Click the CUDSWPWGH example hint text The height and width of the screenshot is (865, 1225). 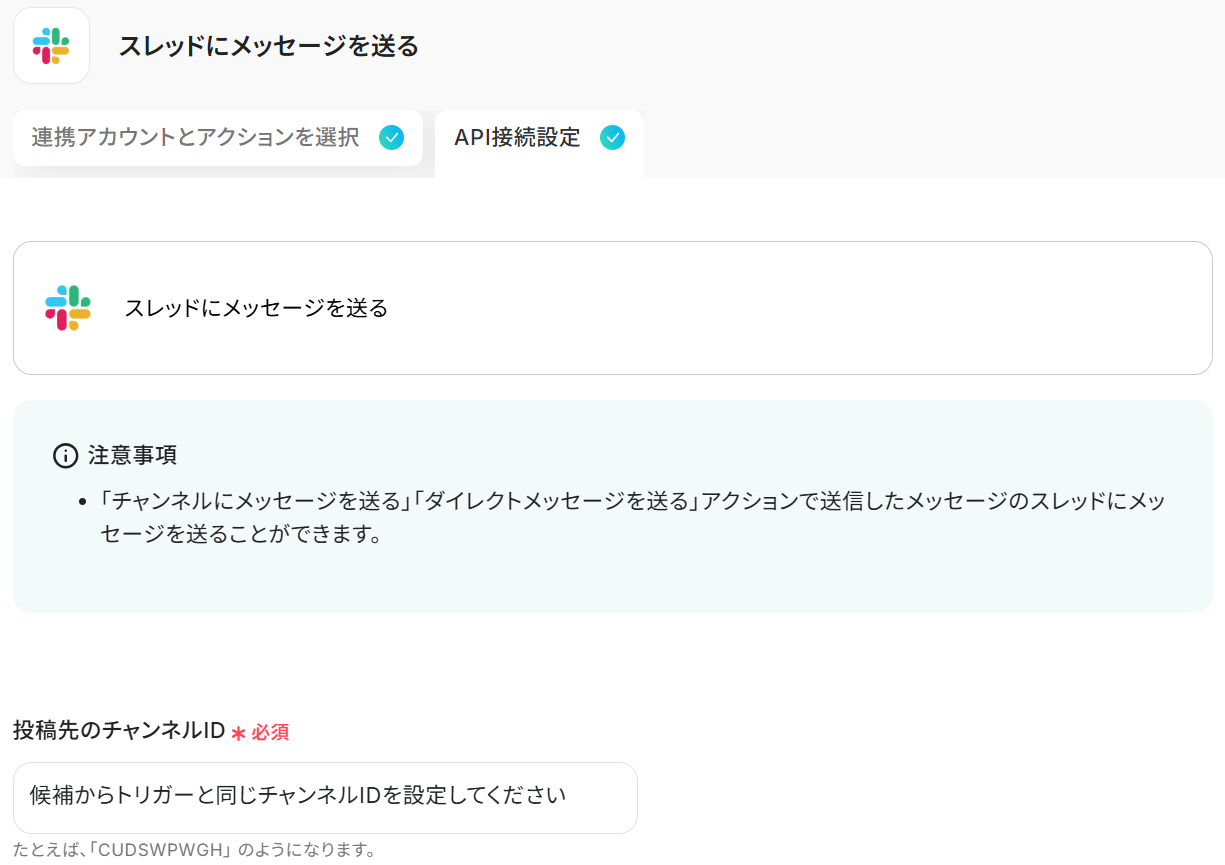pos(195,851)
